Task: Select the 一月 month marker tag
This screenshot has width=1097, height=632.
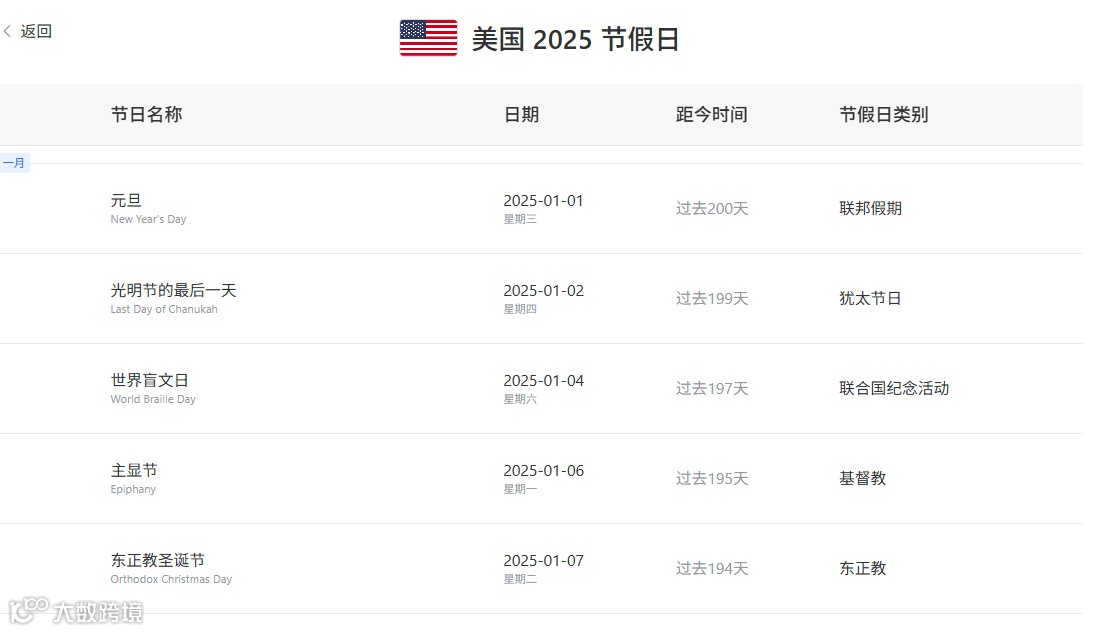Action: tap(14, 163)
